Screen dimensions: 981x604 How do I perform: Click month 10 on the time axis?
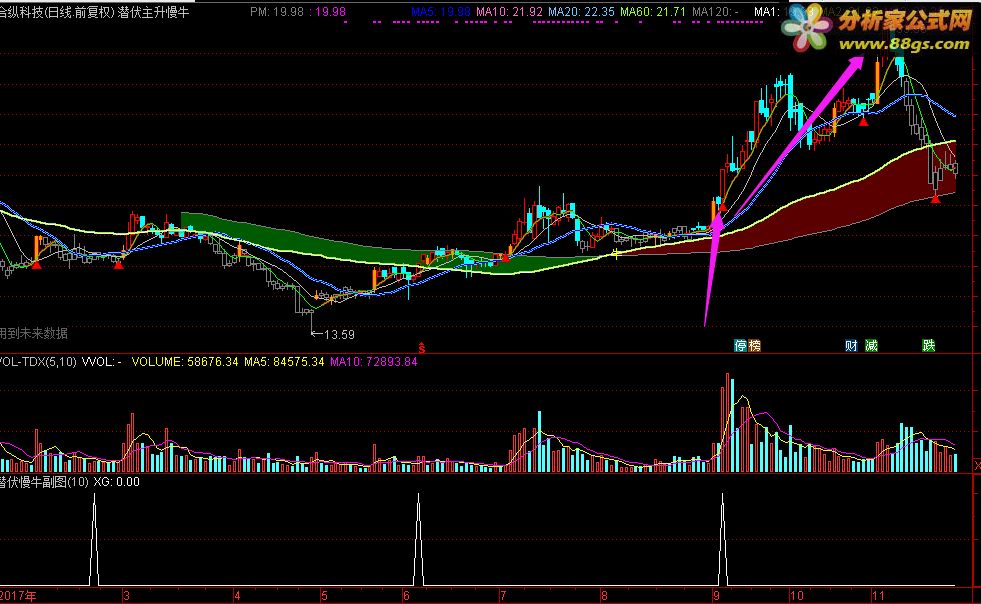pos(796,596)
